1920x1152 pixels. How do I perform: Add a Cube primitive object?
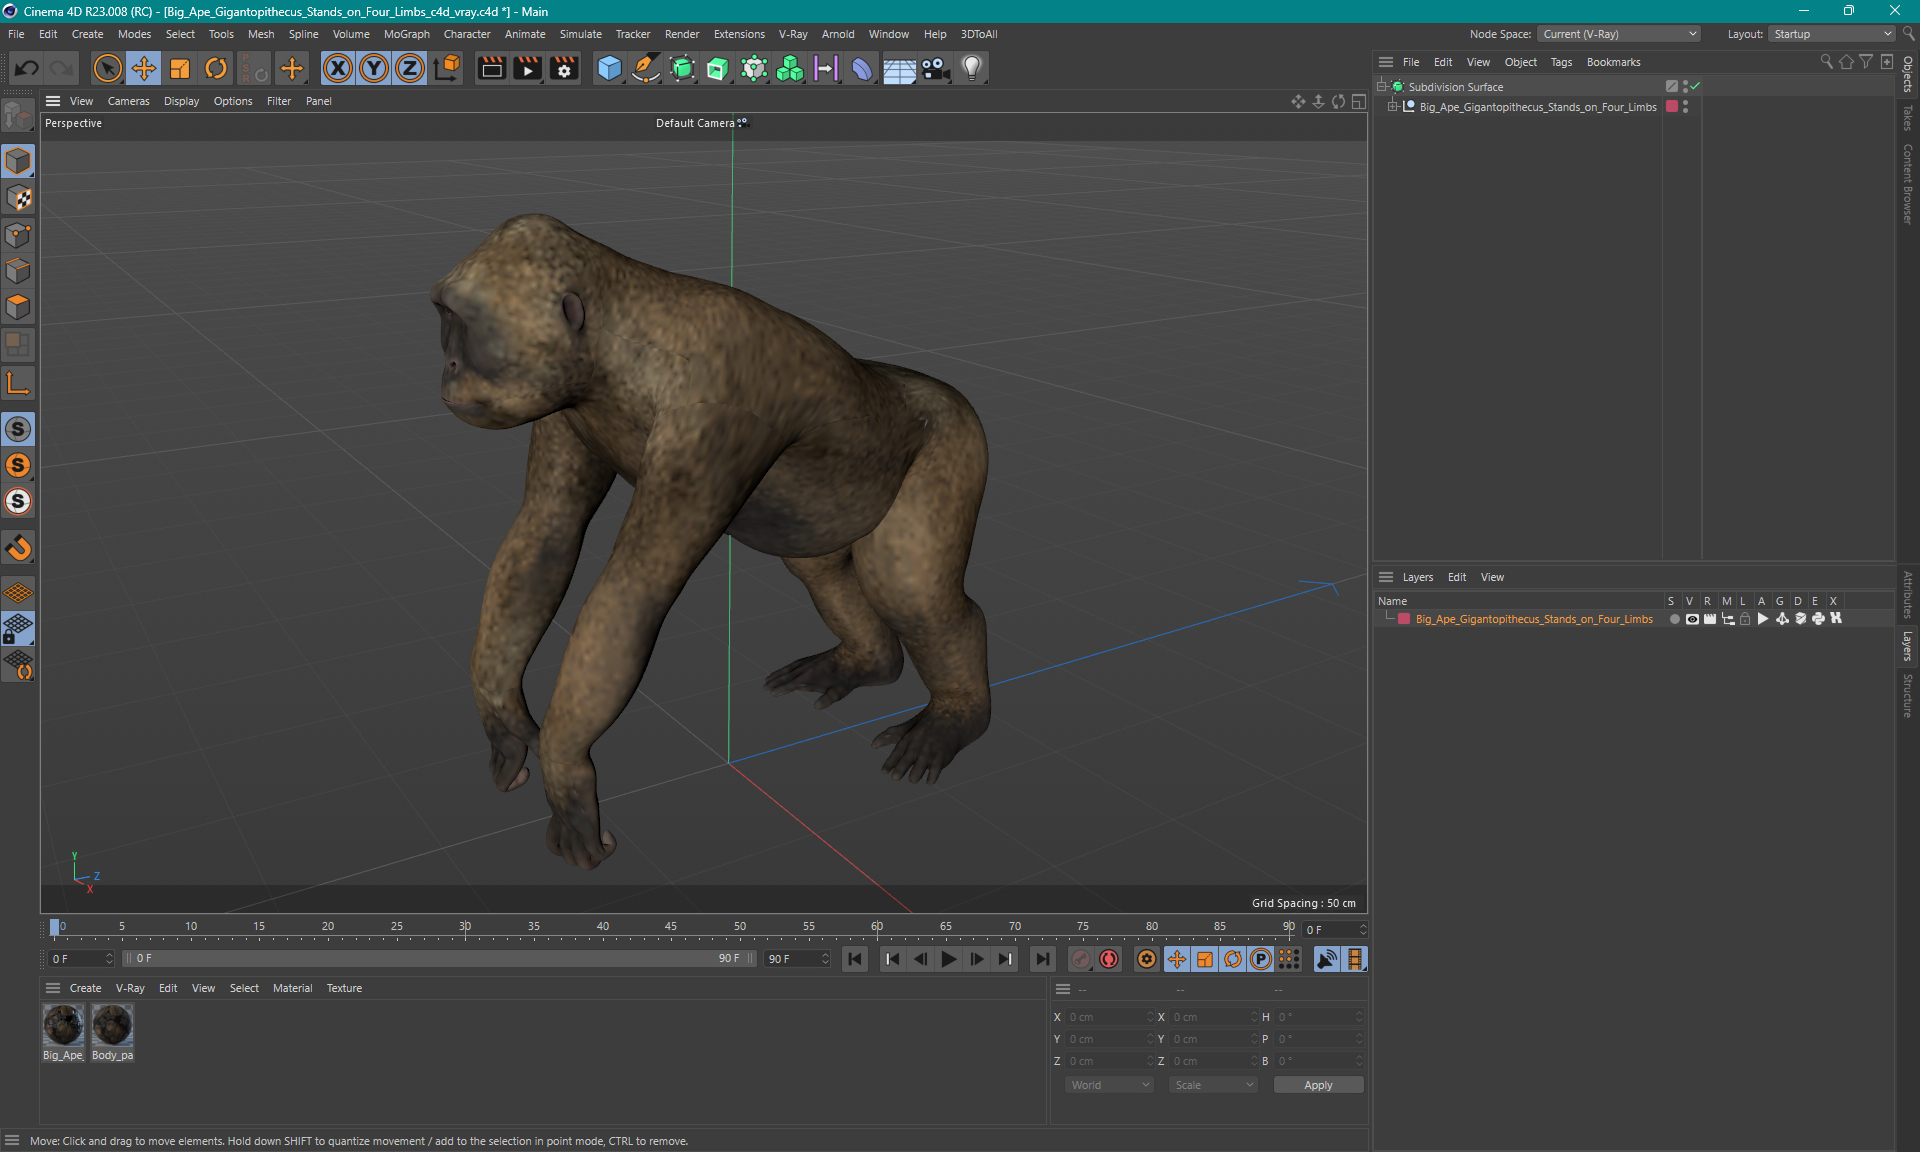click(609, 68)
